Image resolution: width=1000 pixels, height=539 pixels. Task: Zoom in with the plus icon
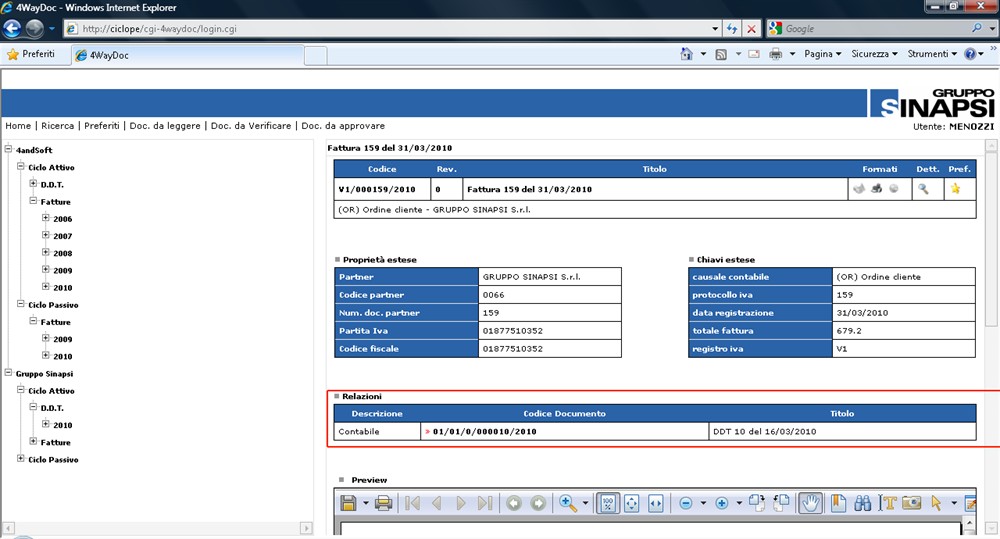pyautogui.click(x=721, y=503)
